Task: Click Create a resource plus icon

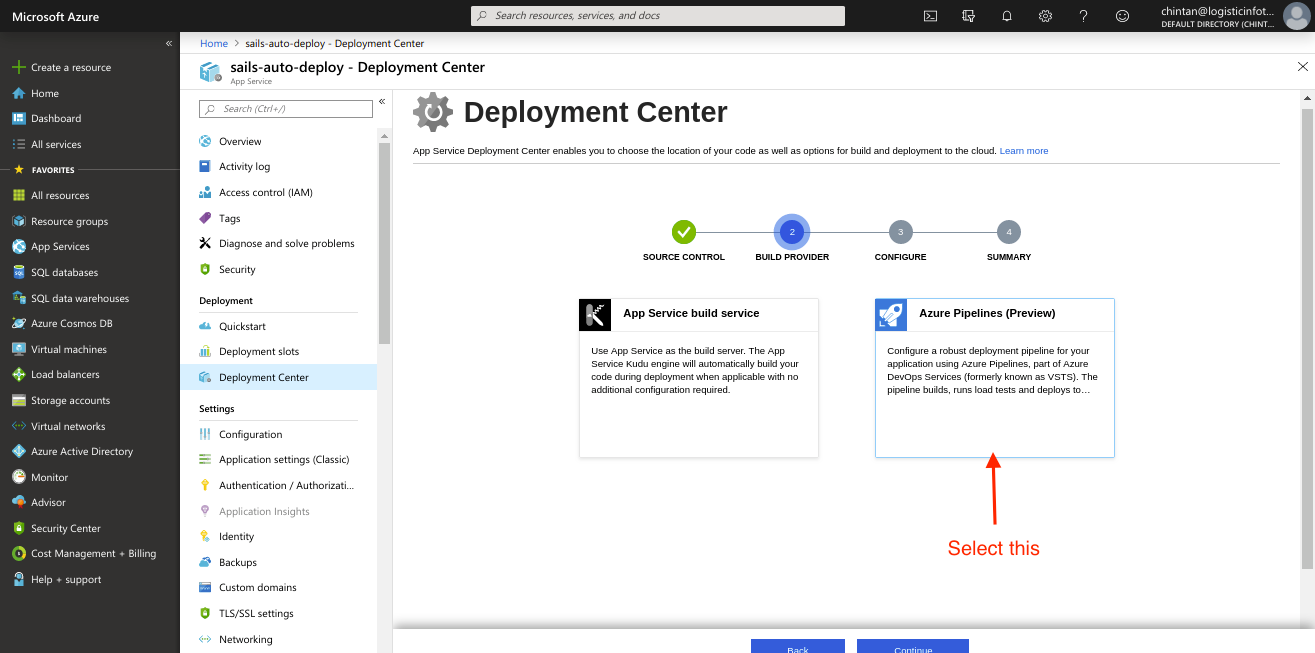Action: tap(18, 67)
